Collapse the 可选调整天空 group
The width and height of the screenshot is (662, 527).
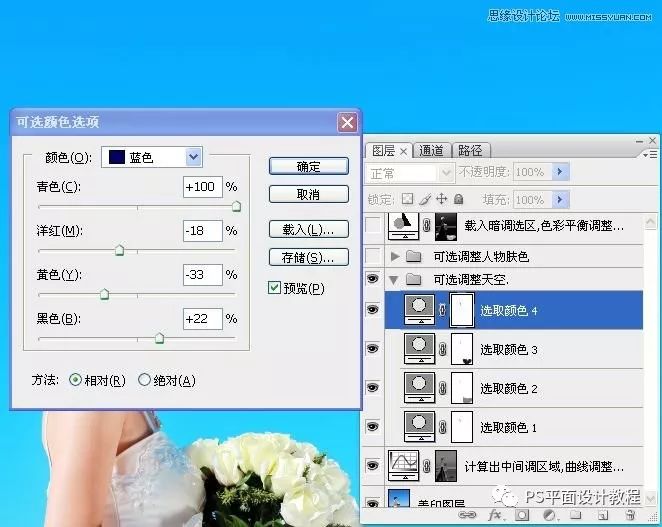coord(394,279)
